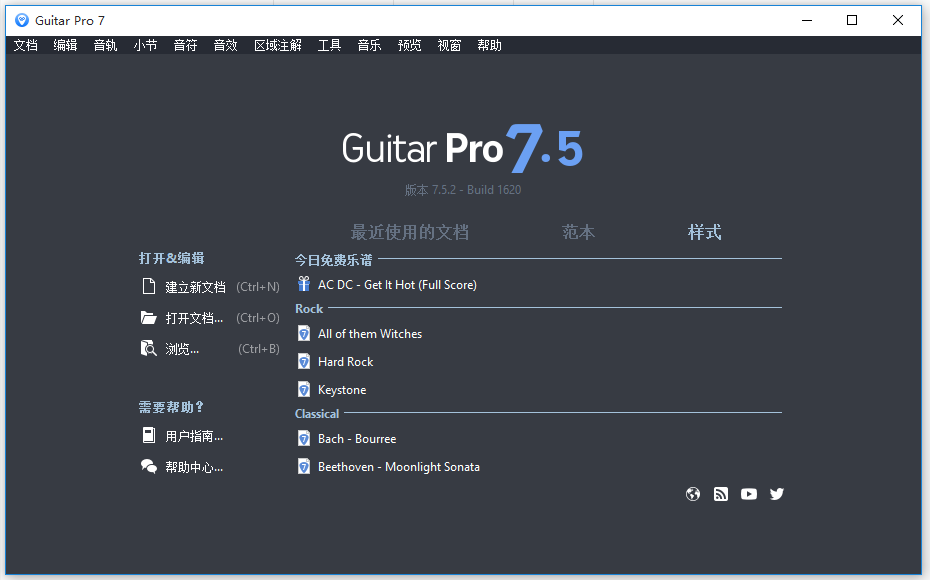Click the website globe icon
Image resolution: width=930 pixels, height=580 pixels.
pos(693,493)
